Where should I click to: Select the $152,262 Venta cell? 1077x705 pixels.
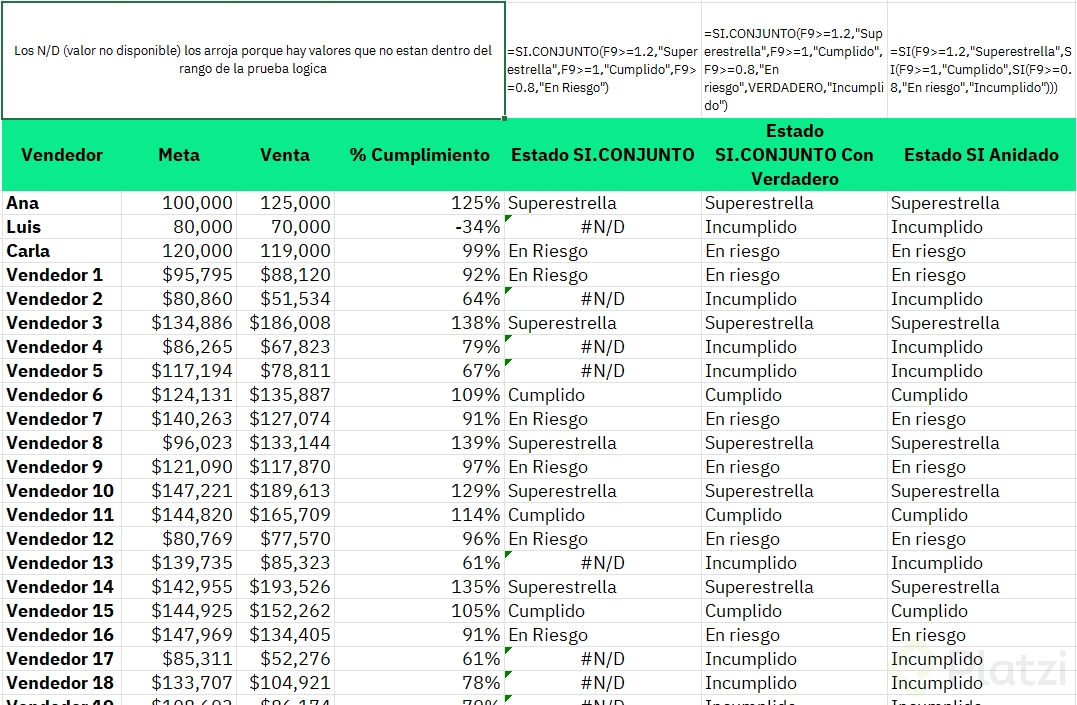(x=285, y=612)
